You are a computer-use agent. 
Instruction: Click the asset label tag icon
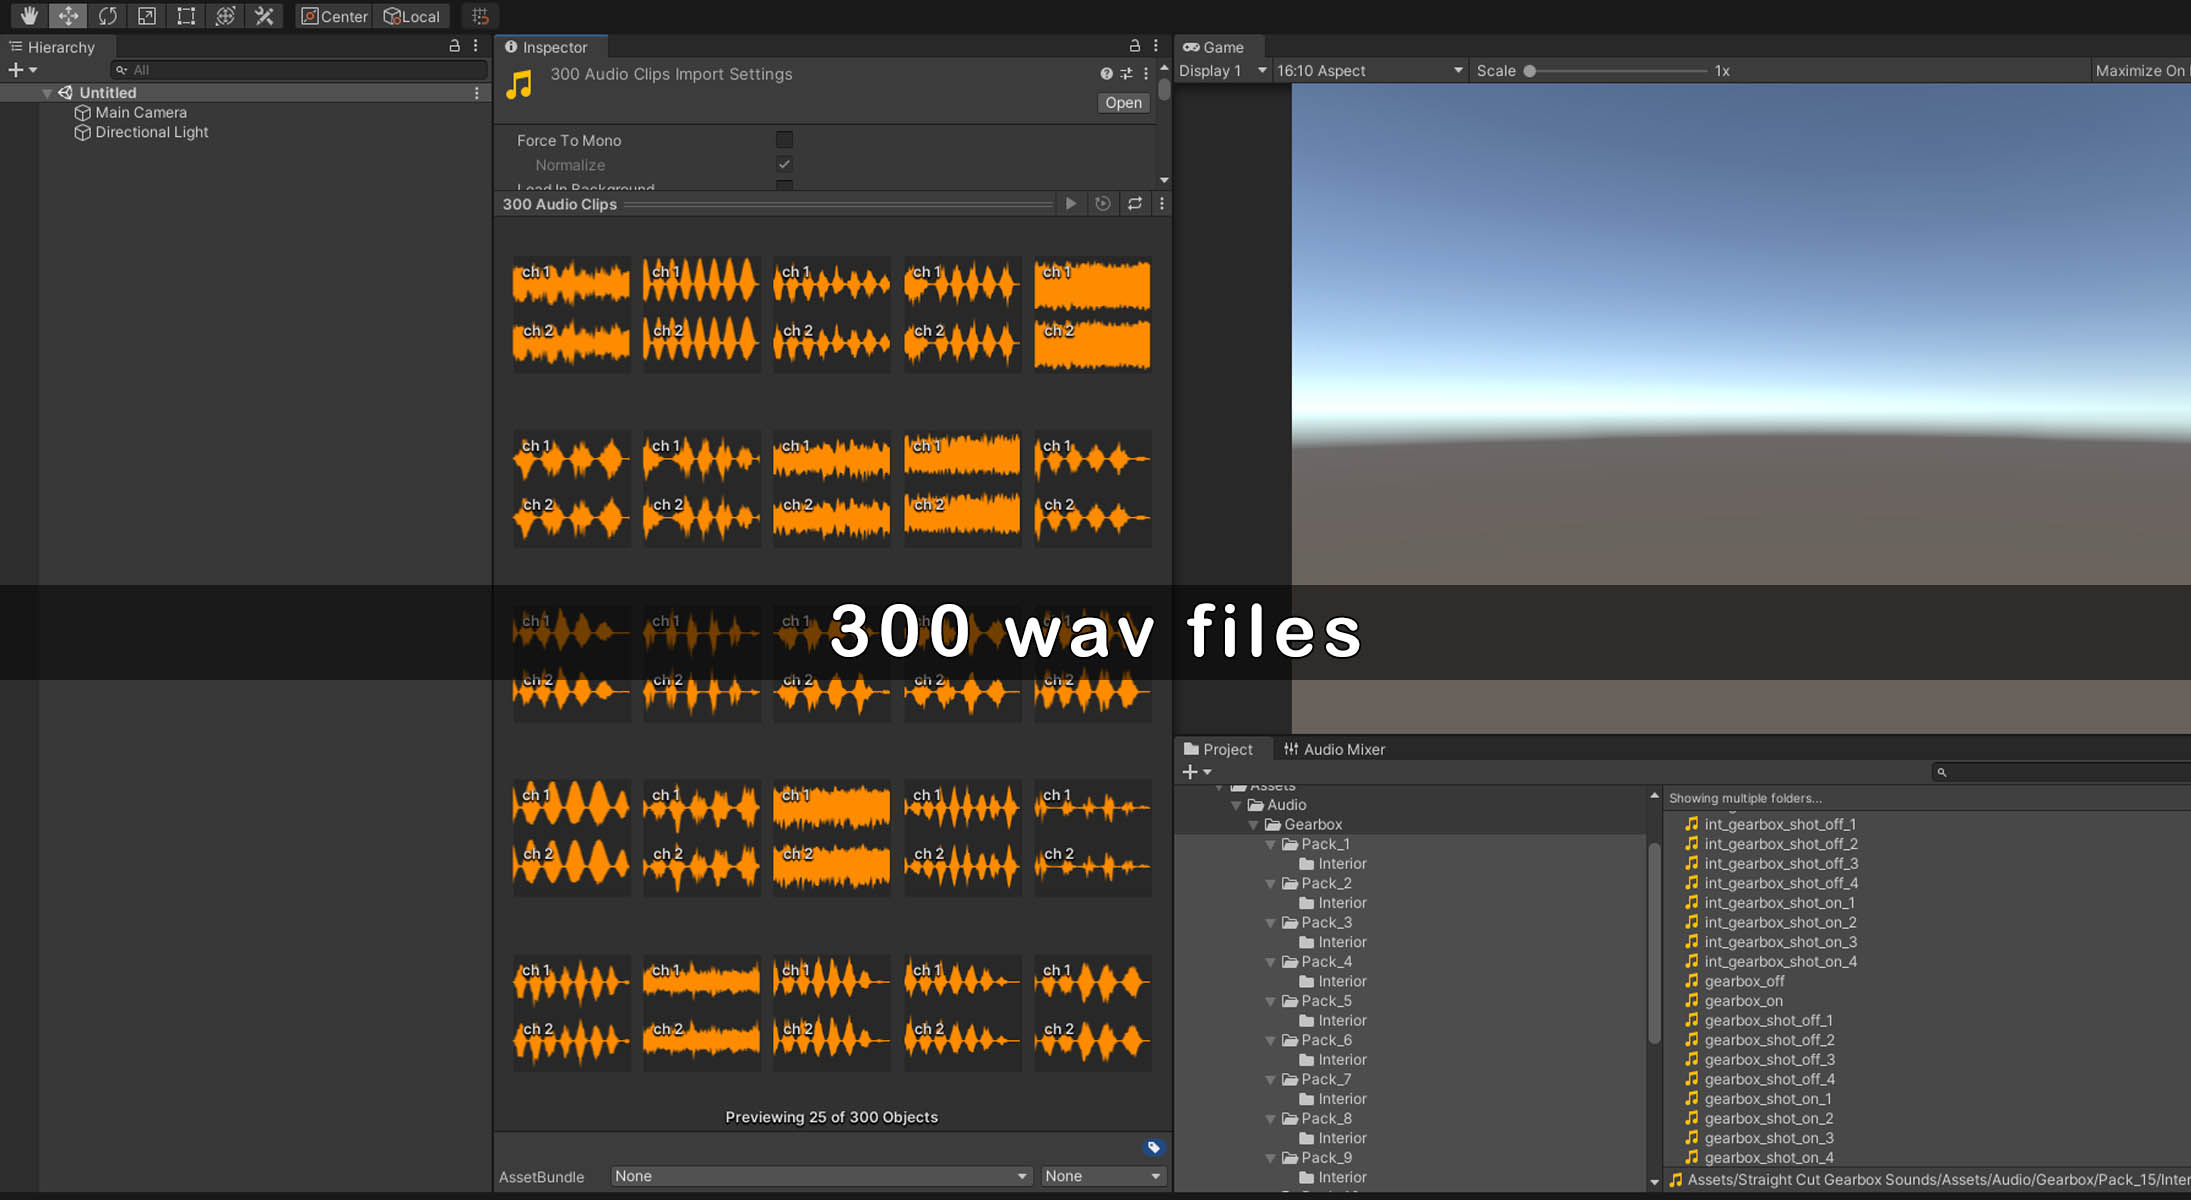coord(1153,1147)
